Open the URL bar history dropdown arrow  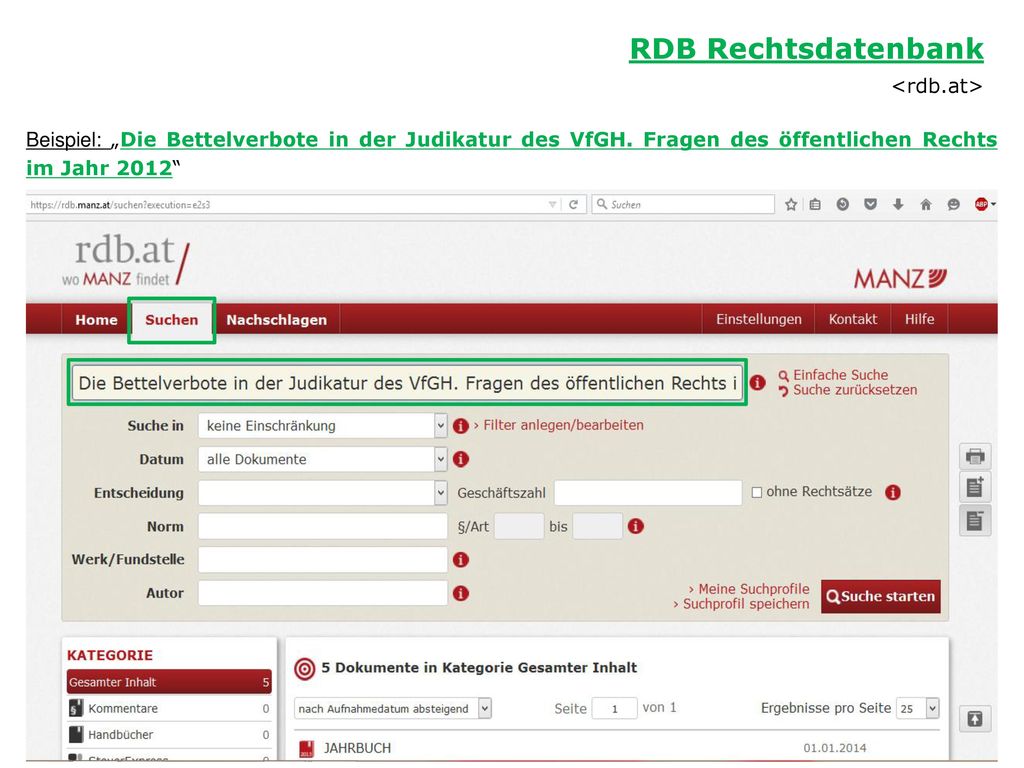point(552,204)
